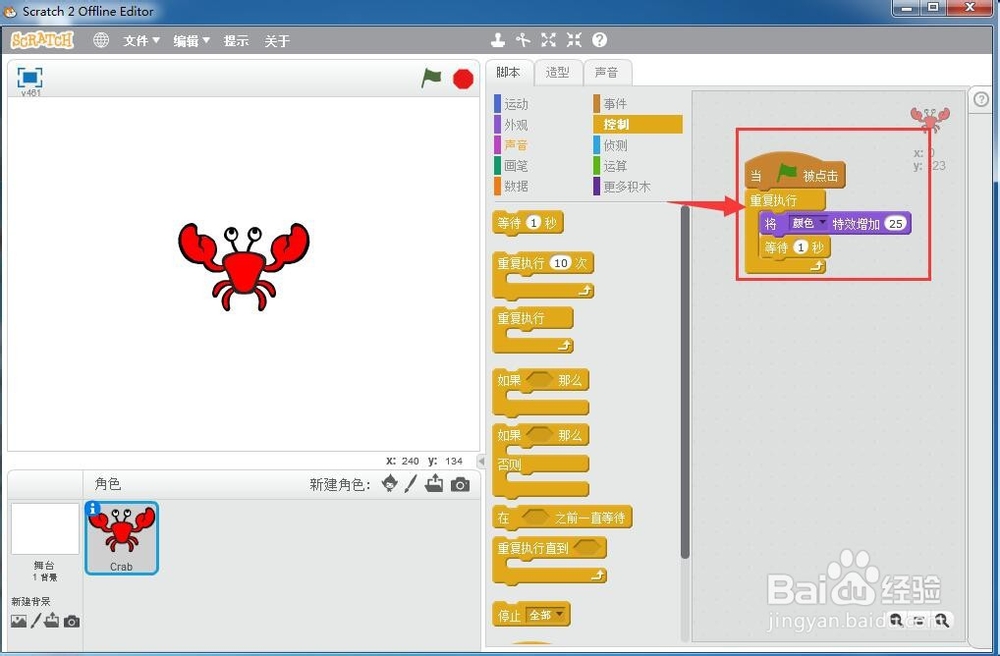Click the crab on the stage

click(244, 266)
